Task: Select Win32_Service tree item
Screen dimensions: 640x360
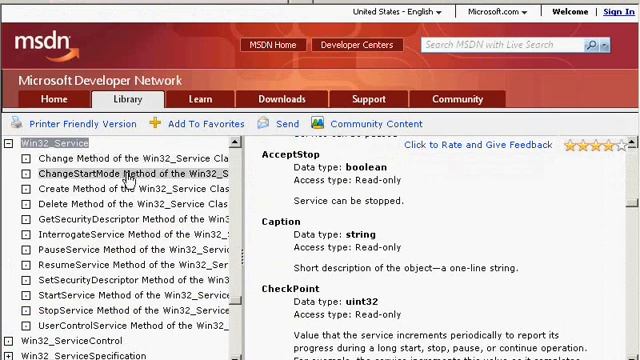Action: tap(55, 143)
